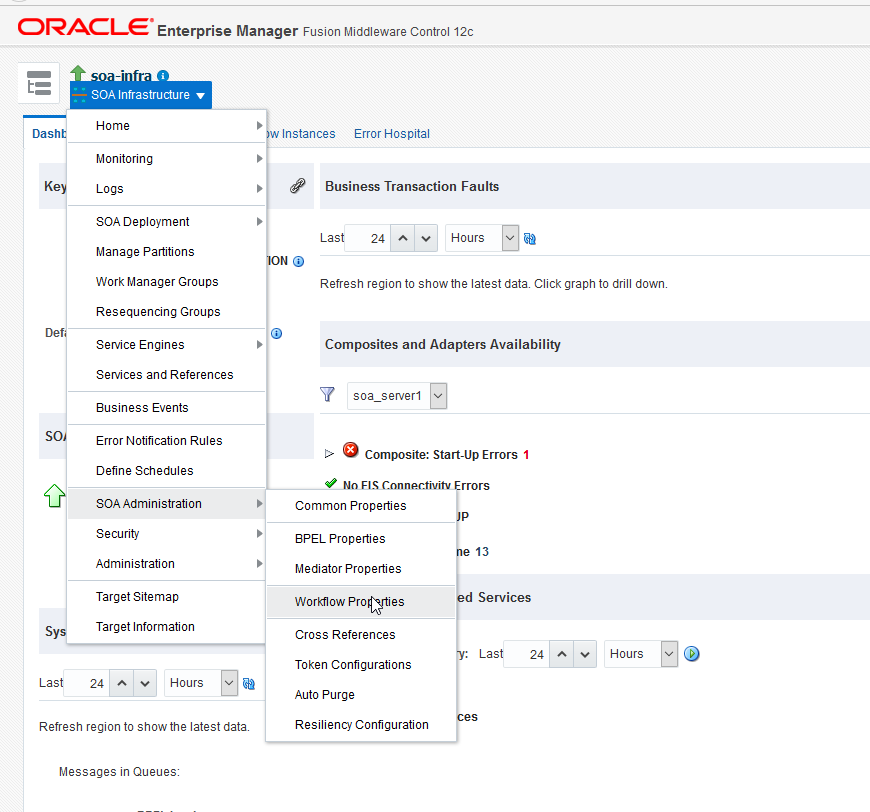Click the link icon in Key panel header
This screenshot has width=870, height=812.
[297, 186]
